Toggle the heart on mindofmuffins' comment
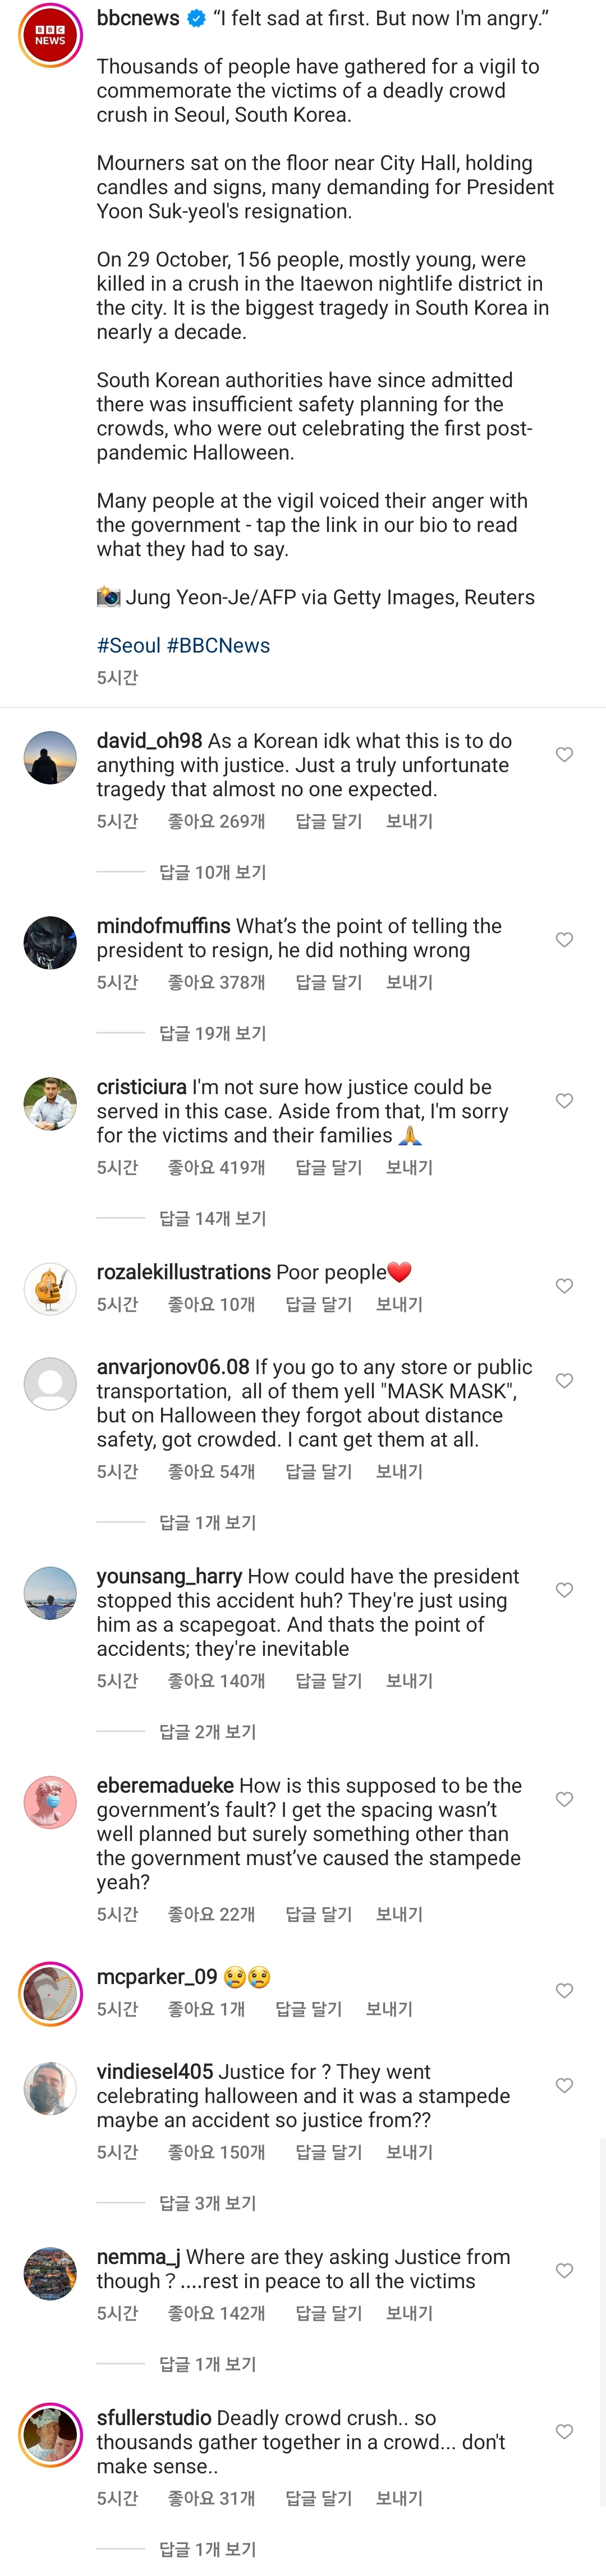The height and width of the screenshot is (2576, 606). (564, 939)
